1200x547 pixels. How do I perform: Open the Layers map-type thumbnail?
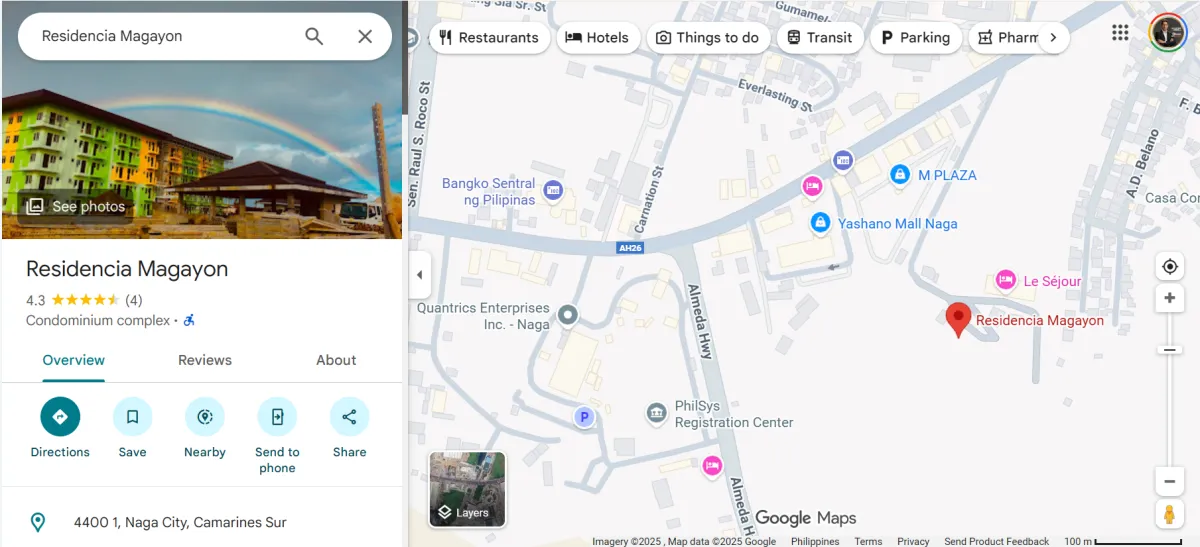(x=468, y=489)
